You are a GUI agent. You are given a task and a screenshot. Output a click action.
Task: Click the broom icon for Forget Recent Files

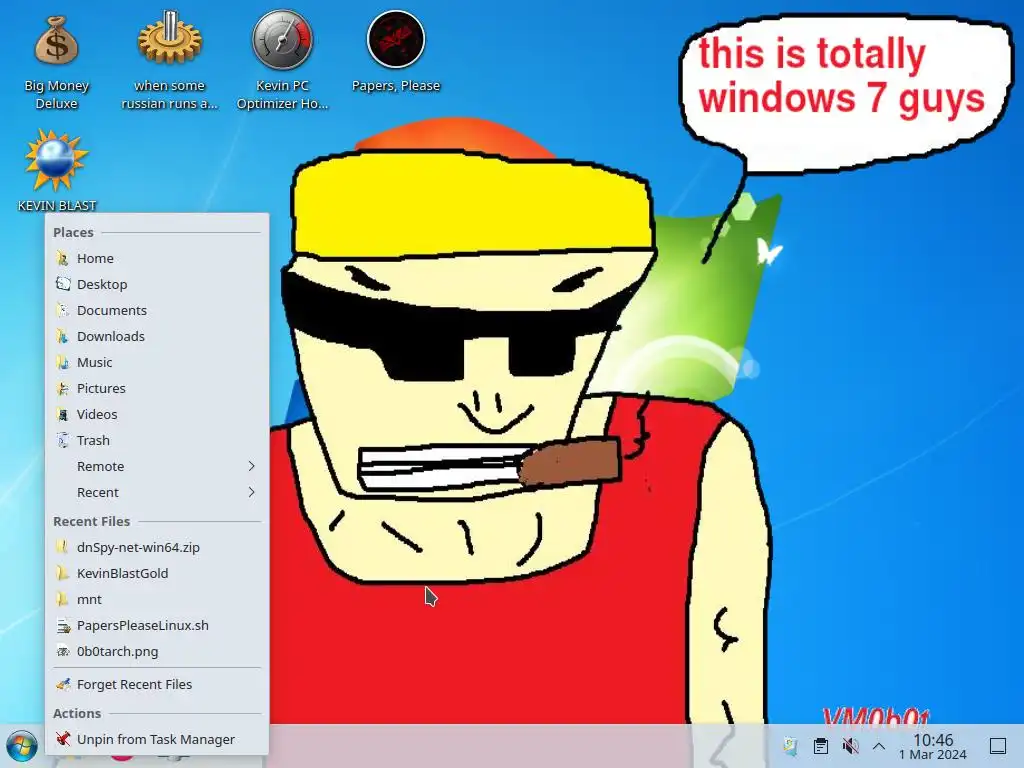[x=63, y=684]
